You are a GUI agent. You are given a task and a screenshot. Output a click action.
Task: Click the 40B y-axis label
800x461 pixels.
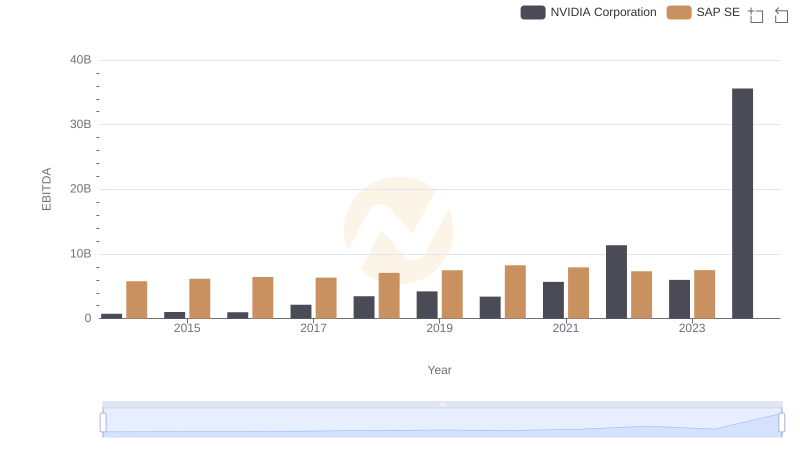81,60
